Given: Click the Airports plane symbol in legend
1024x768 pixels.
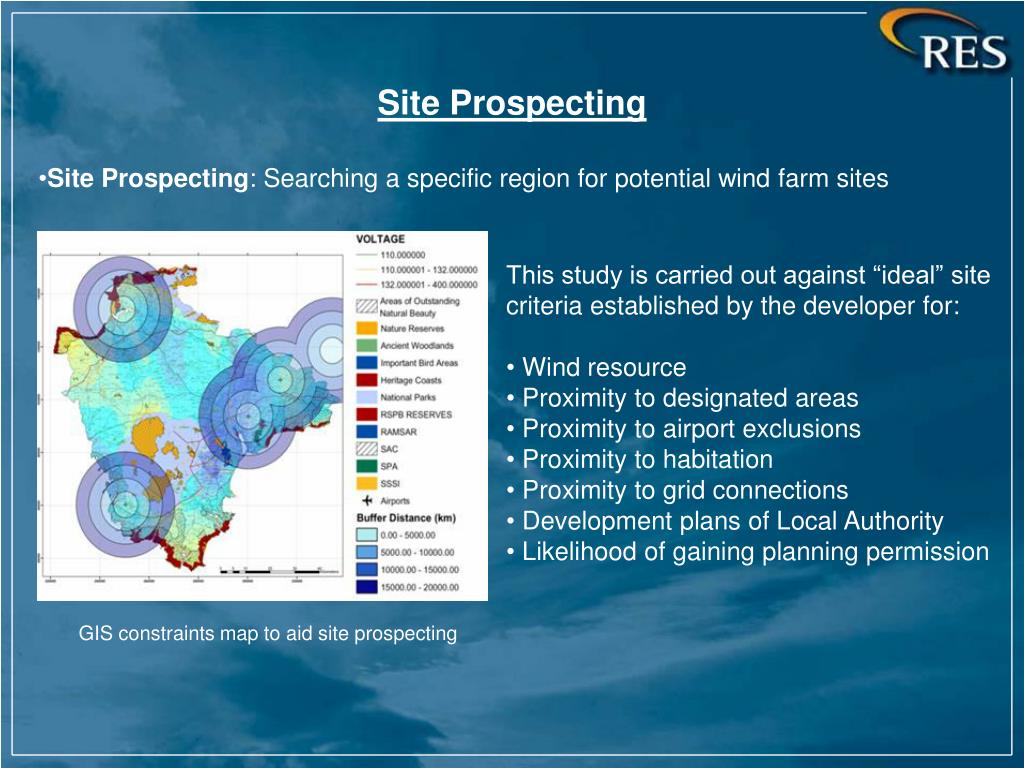Looking at the screenshot, I should tap(367, 501).
